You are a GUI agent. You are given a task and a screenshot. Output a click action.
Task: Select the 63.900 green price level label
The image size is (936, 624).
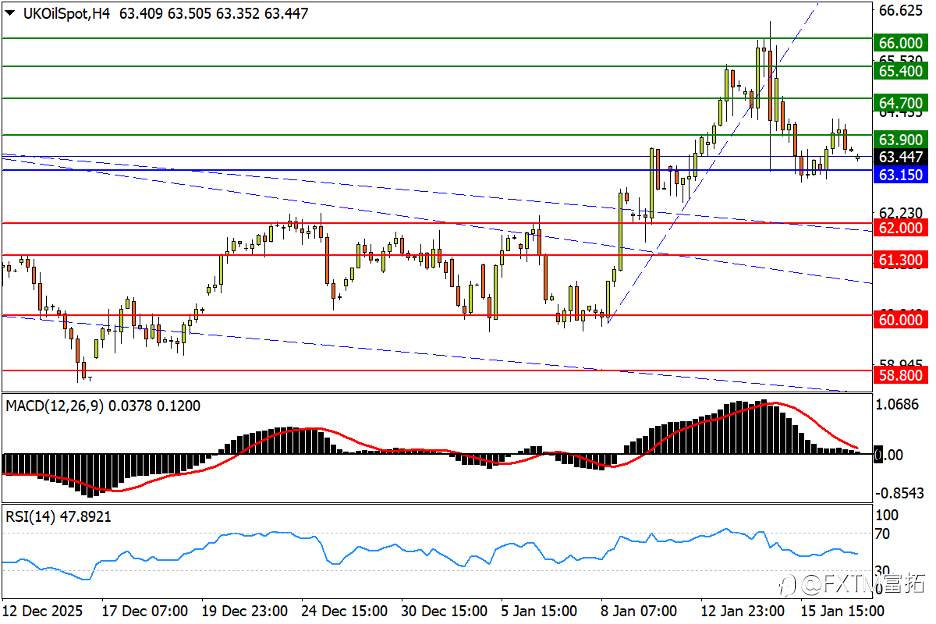coord(901,139)
